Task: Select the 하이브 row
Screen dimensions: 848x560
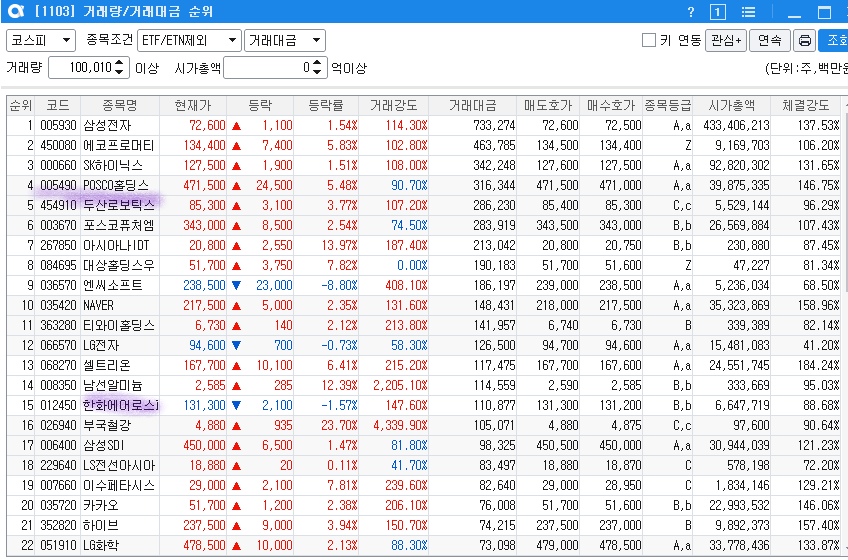Action: click(x=424, y=526)
